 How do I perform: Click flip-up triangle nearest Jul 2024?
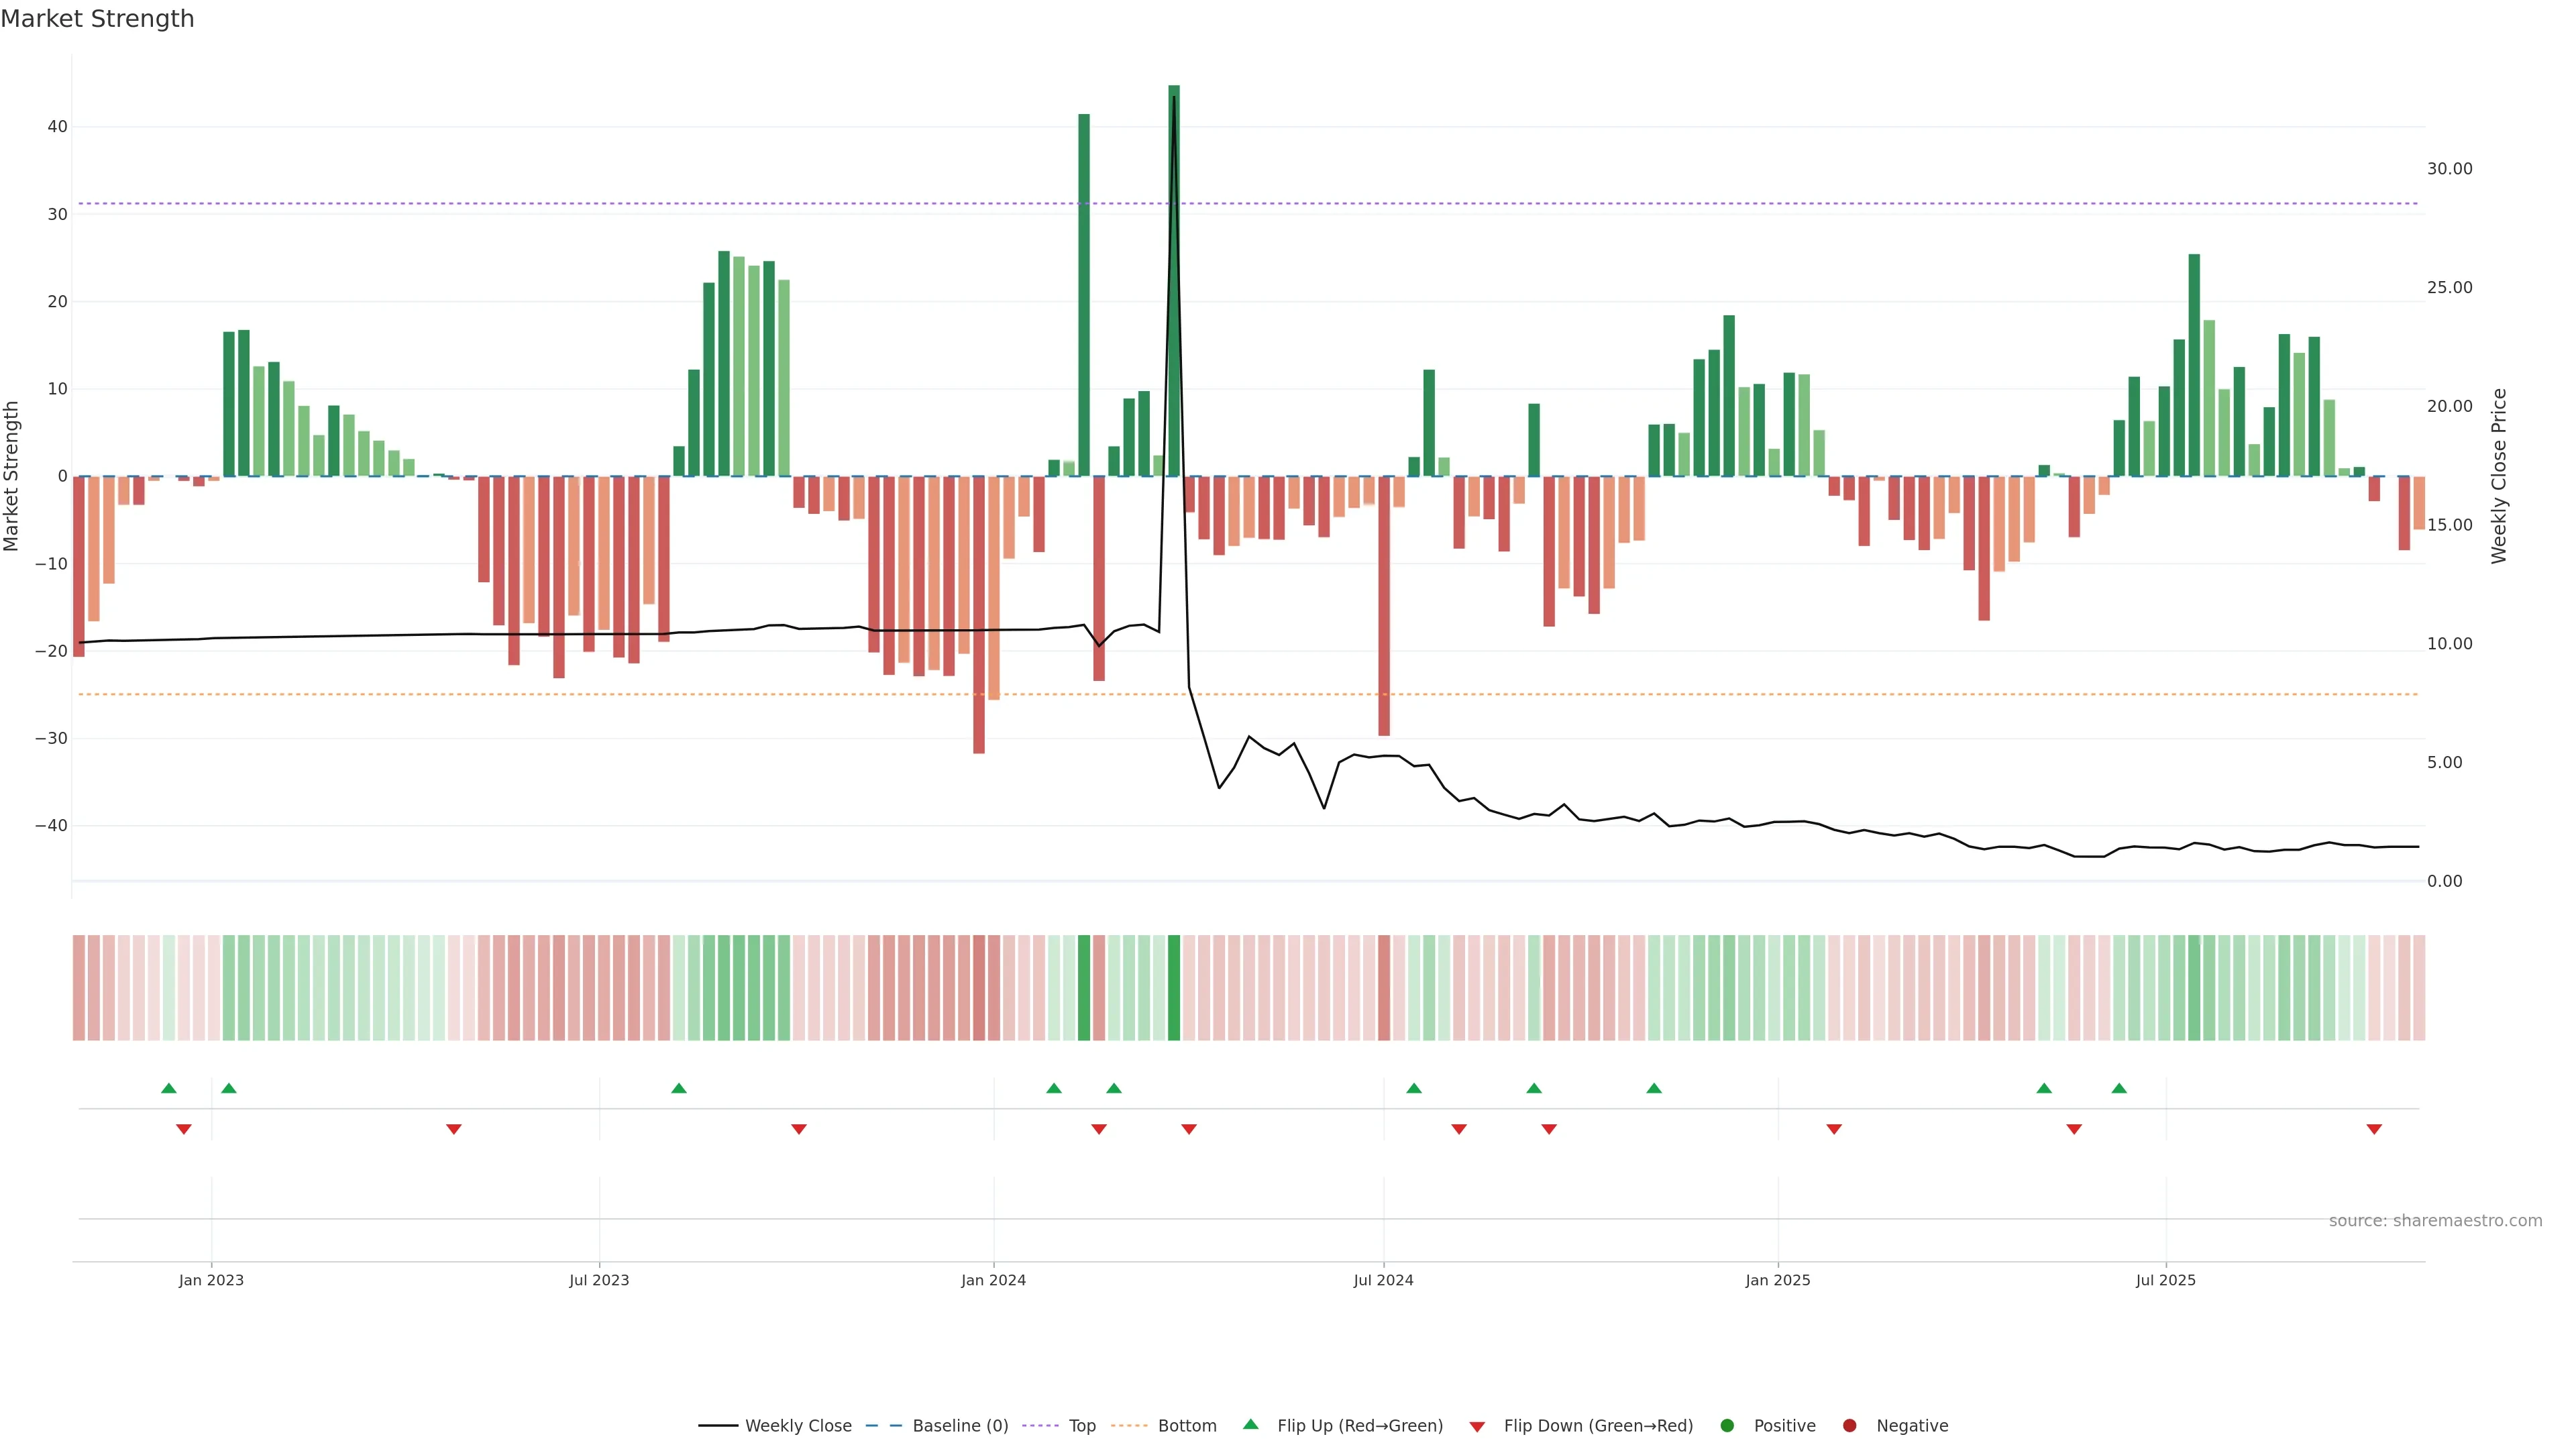[1414, 1088]
